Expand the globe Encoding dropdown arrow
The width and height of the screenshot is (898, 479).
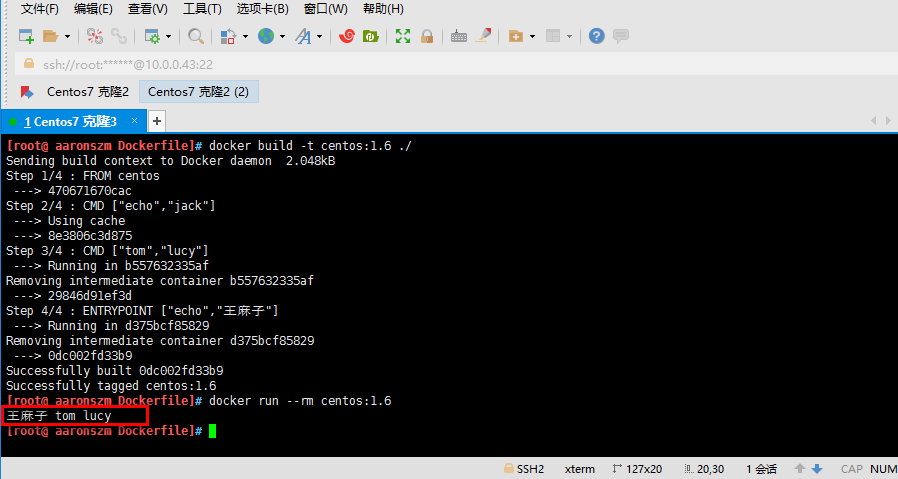pos(282,37)
